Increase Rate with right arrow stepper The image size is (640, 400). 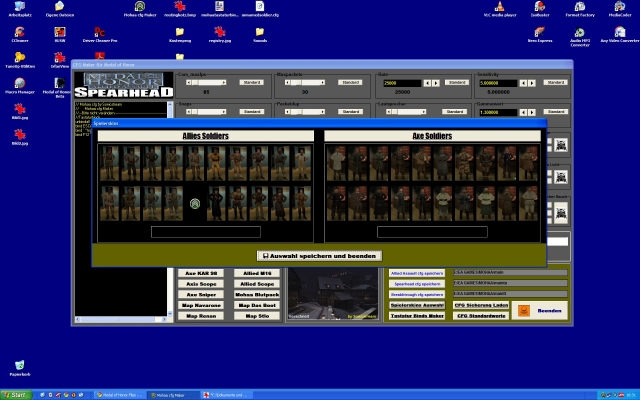click(x=436, y=83)
